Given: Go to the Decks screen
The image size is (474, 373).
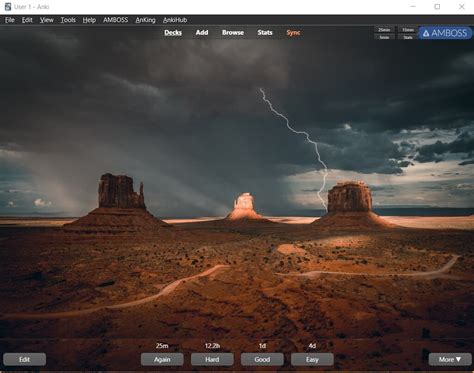Looking at the screenshot, I should click(173, 32).
